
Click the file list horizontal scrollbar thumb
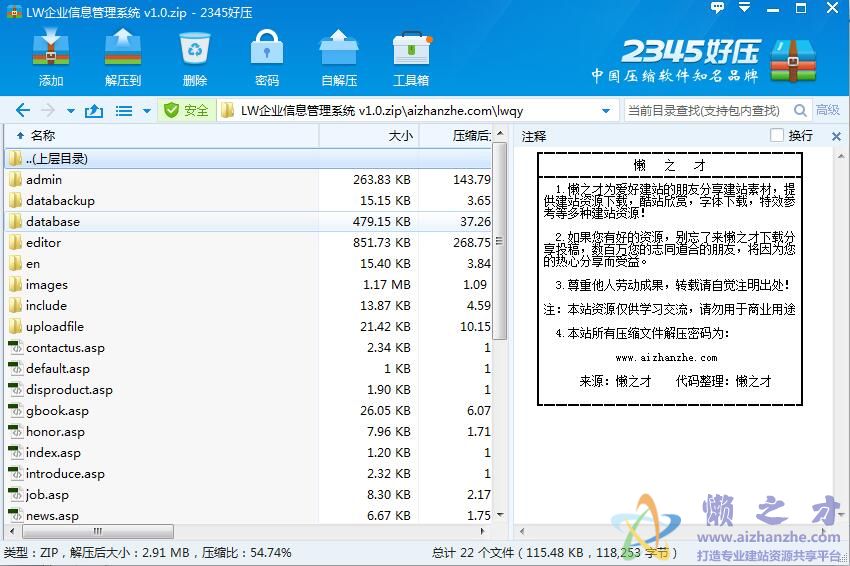coord(98,531)
